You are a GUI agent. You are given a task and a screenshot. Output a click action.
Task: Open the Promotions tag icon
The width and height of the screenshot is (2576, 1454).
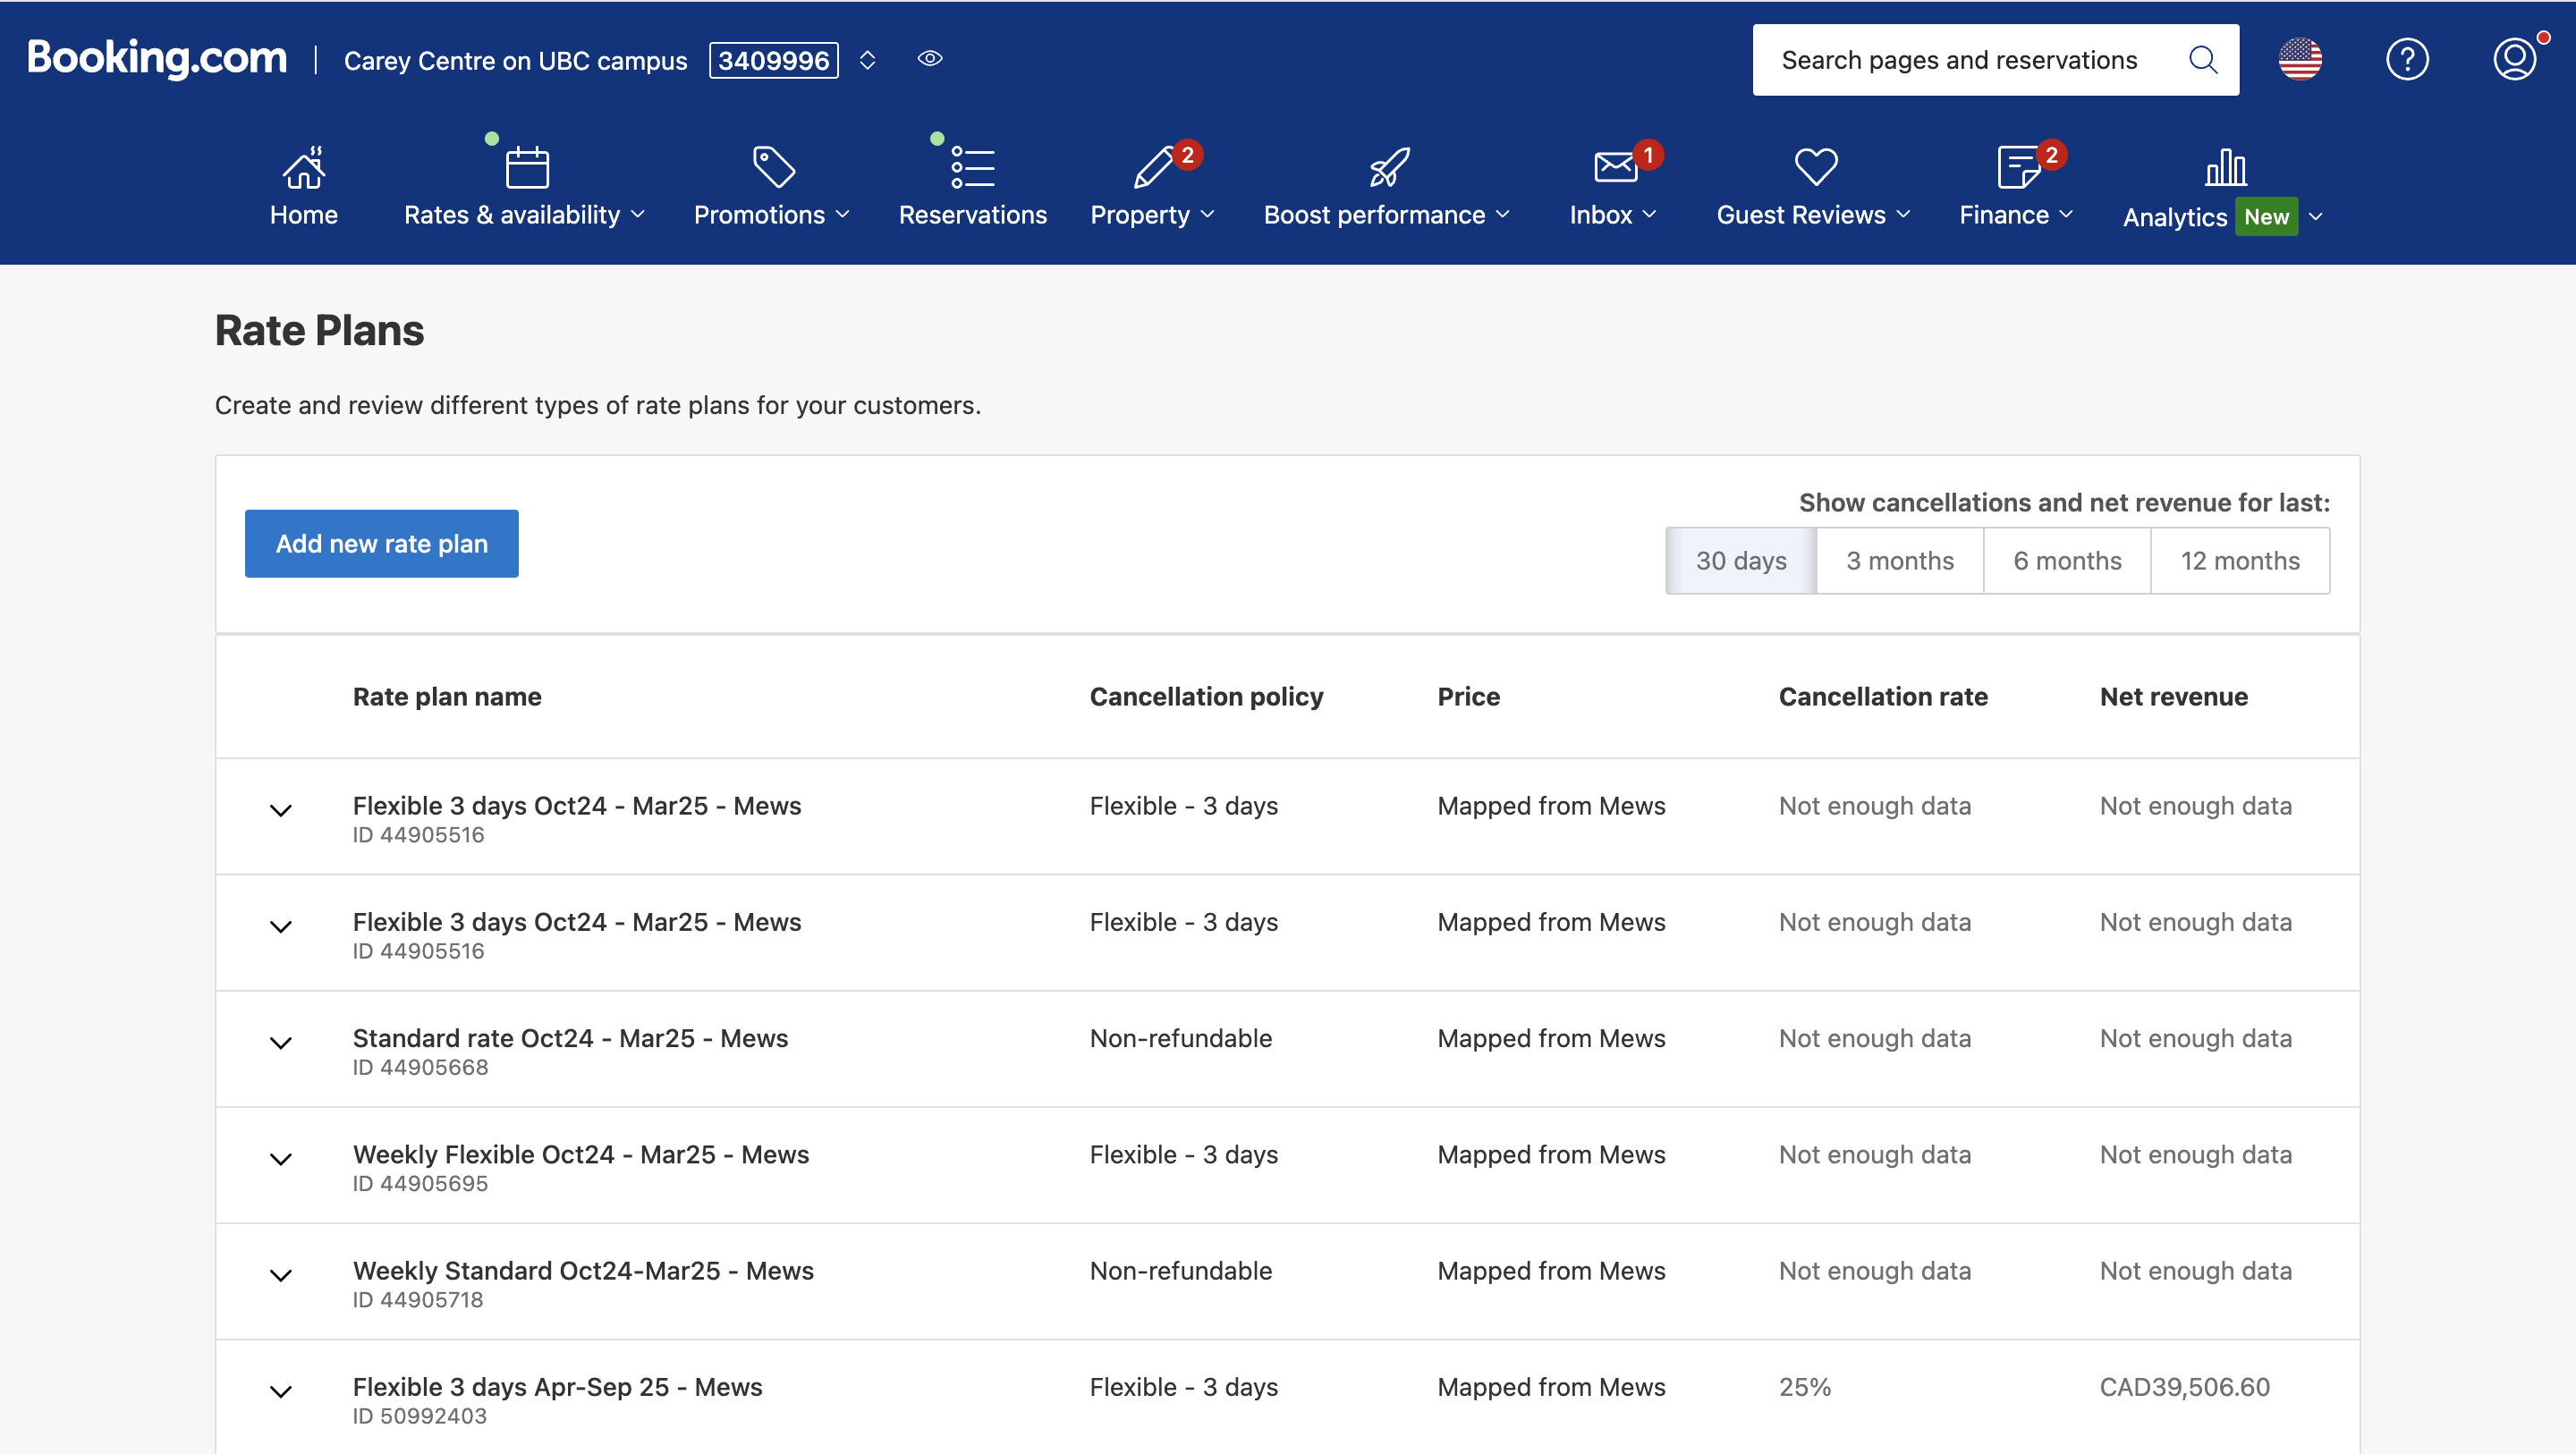click(x=773, y=167)
